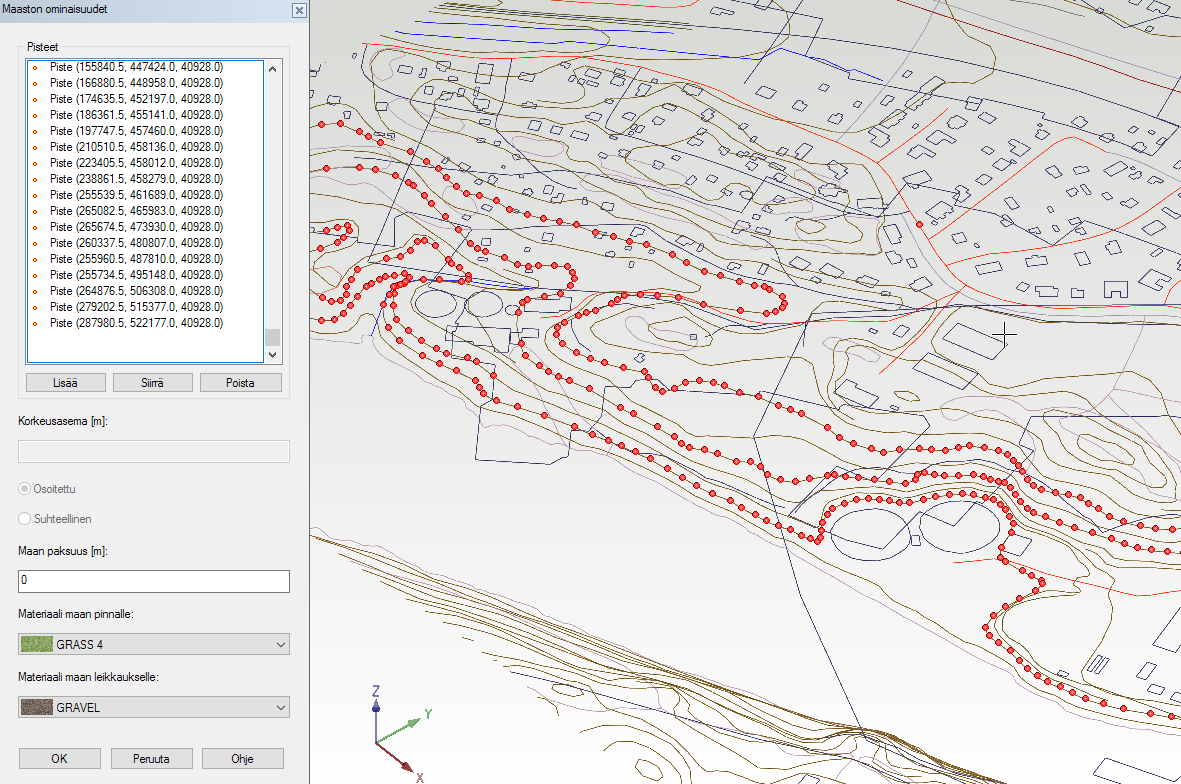The image size is (1181, 784).
Task: Select point Piste (287980.5, 522177.0, 40928.0)
Action: [x=136, y=323]
